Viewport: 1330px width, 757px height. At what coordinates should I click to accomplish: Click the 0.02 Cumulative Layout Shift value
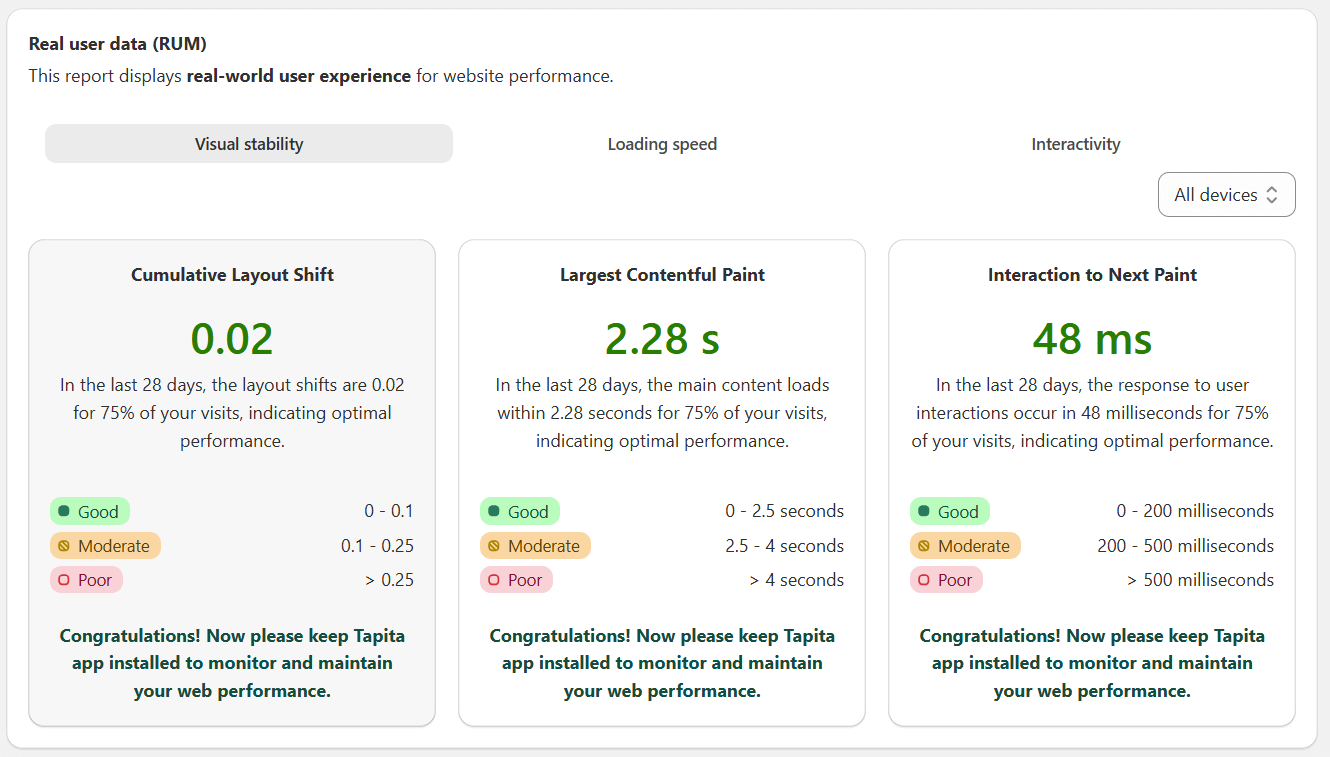coord(232,338)
